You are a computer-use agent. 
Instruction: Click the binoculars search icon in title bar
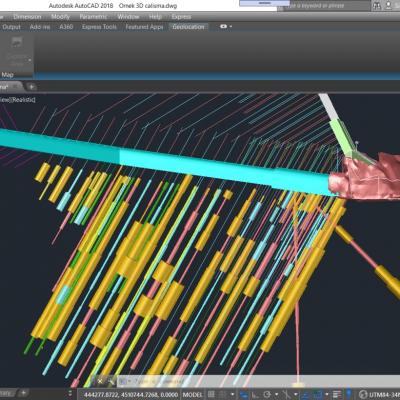[377, 6]
